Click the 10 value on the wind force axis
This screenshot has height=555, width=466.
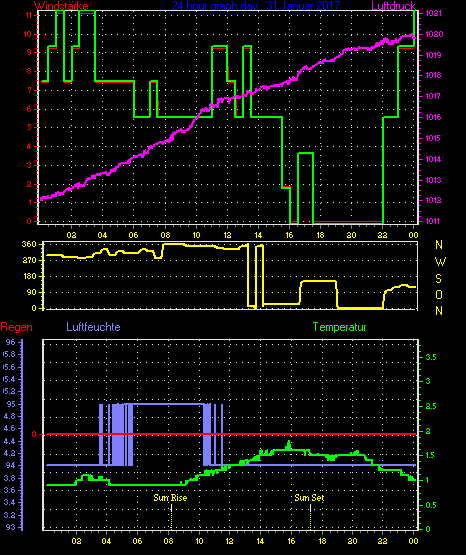[x=28, y=34]
